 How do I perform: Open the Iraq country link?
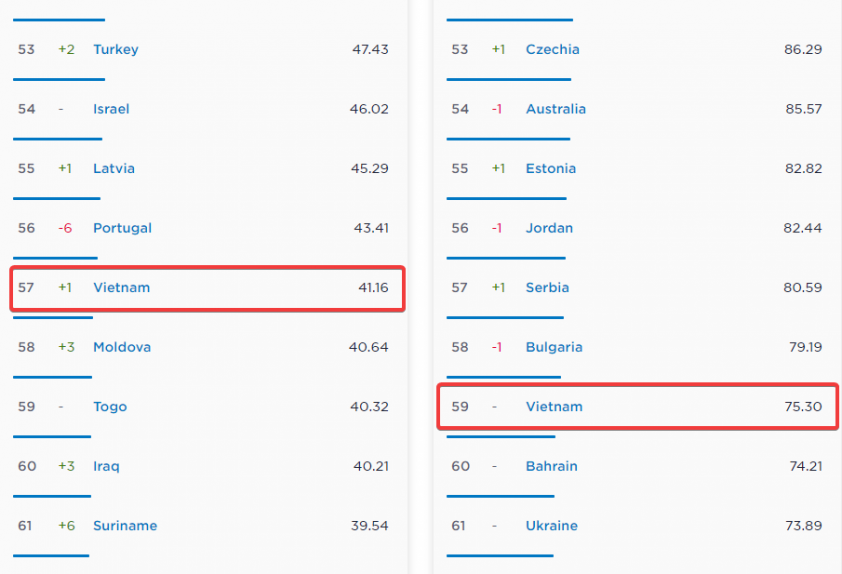[x=108, y=466]
